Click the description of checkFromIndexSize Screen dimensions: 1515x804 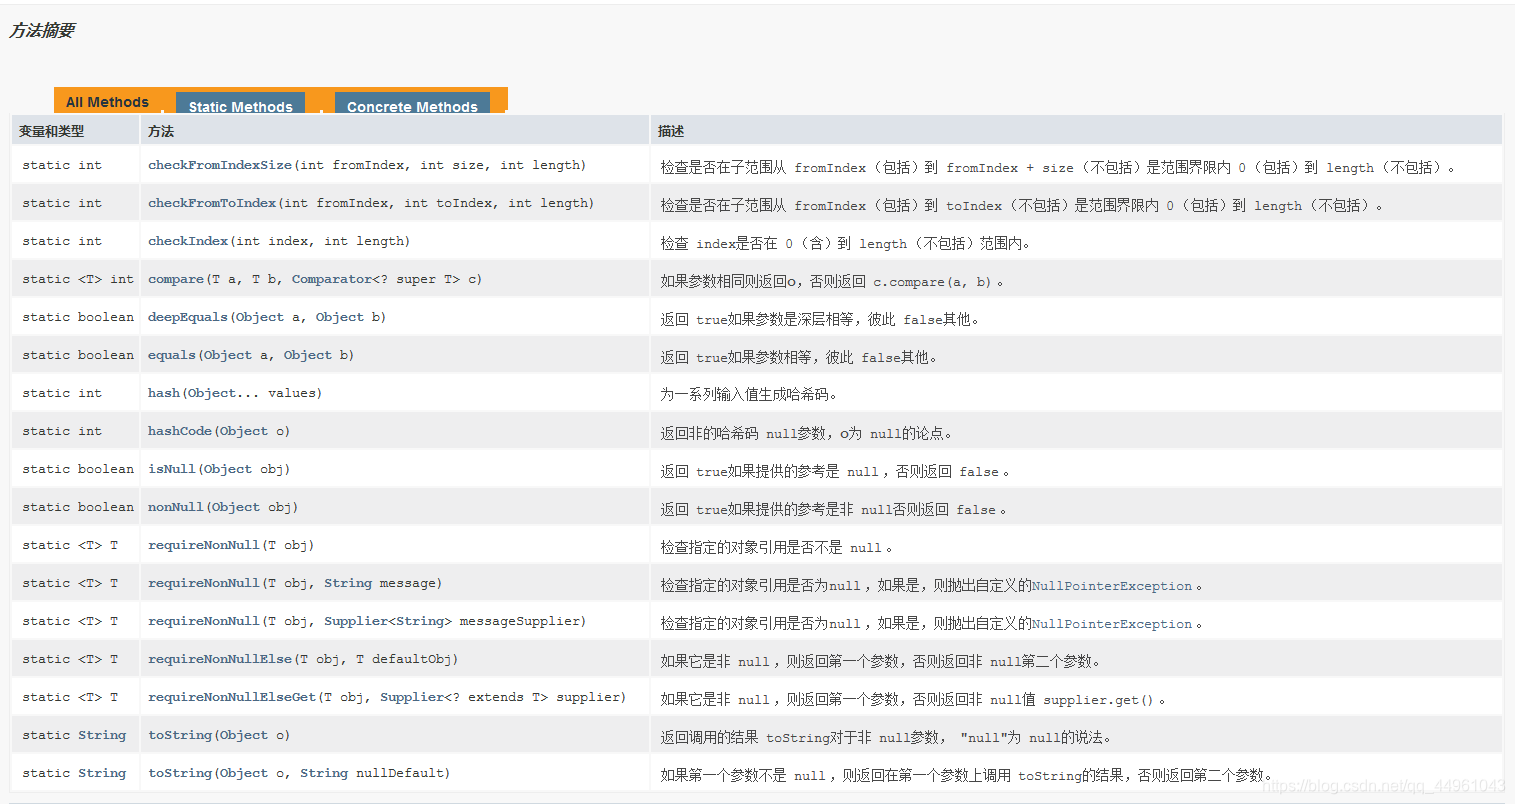point(1058,167)
